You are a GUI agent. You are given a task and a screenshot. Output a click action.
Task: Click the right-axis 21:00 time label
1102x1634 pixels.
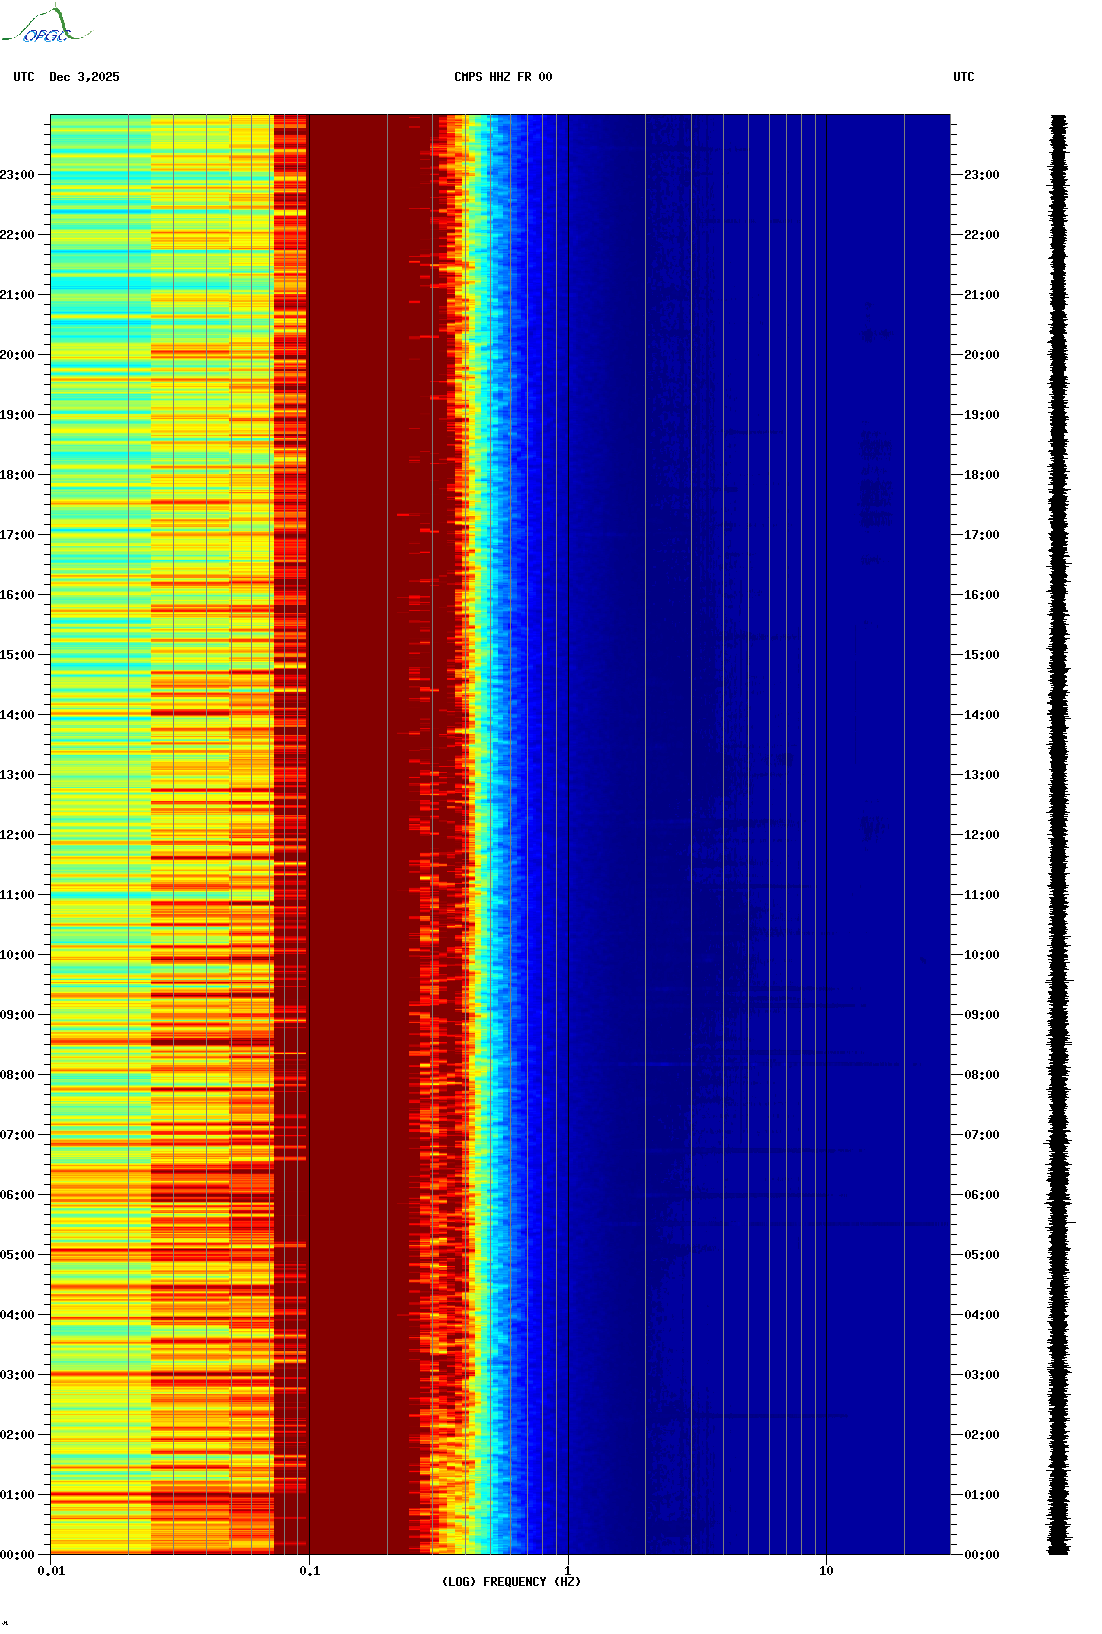click(x=982, y=295)
